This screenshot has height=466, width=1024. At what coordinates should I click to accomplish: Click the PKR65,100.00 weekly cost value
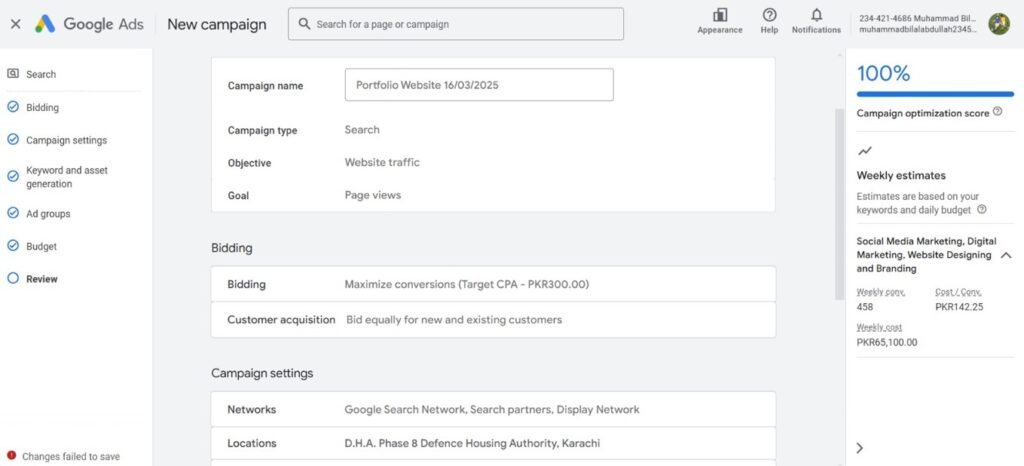coord(887,342)
